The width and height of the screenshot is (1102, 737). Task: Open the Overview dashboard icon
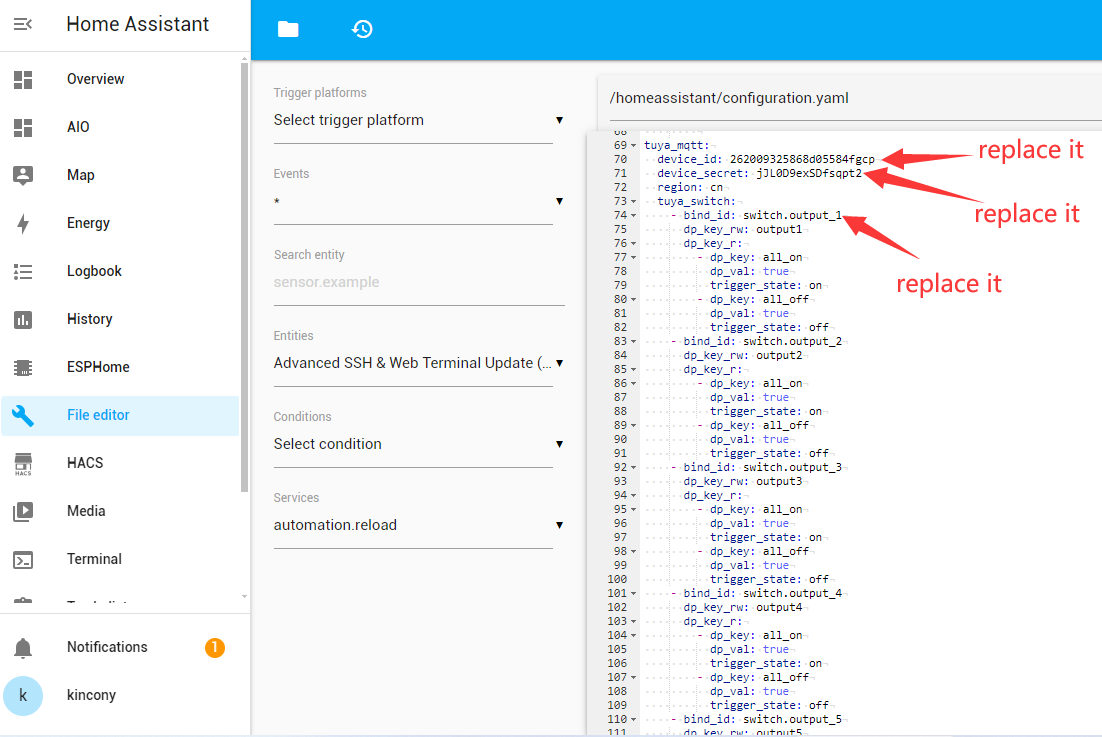pyautogui.click(x=23, y=79)
